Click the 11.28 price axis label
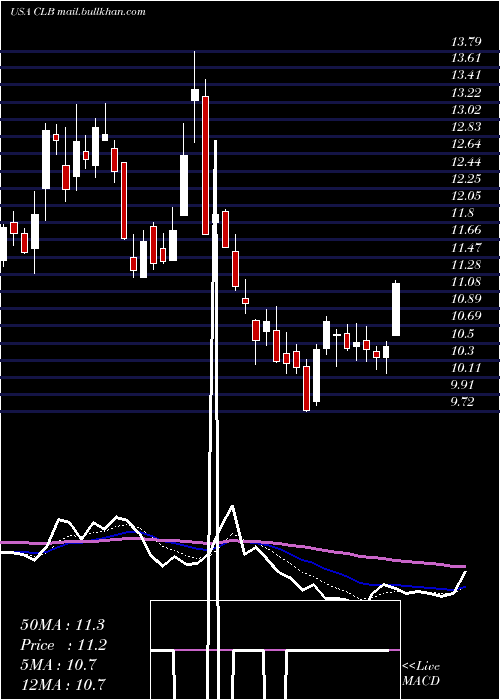This screenshot has width=500, height=700. (466, 265)
